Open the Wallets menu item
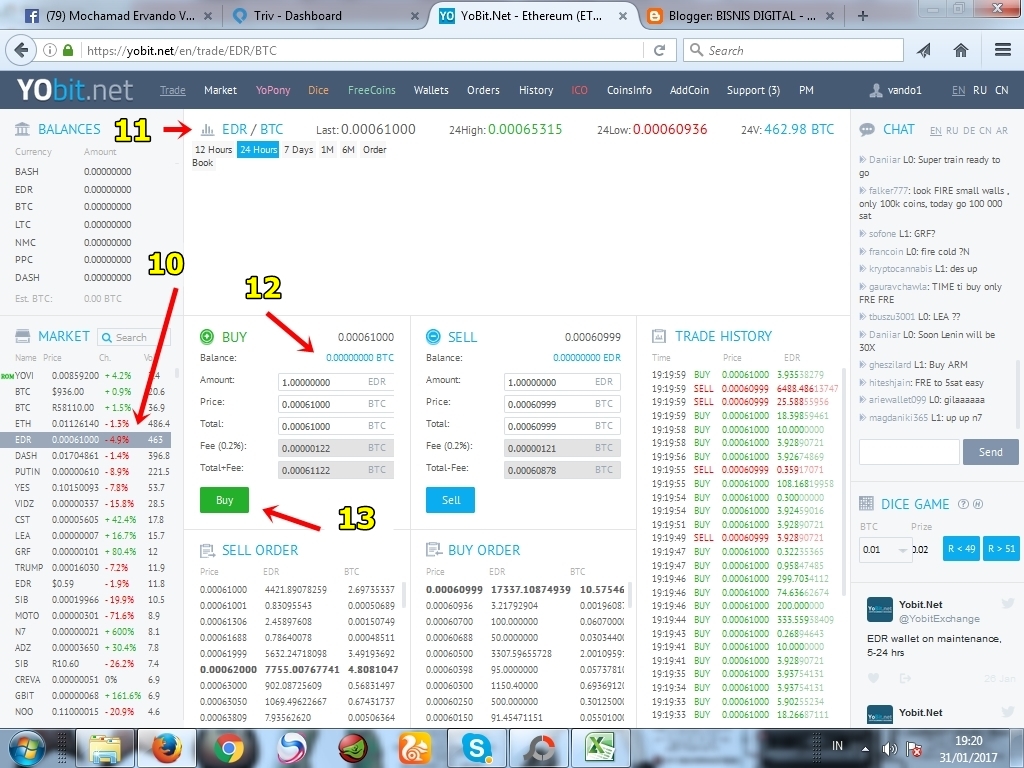The width and height of the screenshot is (1024, 768). [x=431, y=90]
